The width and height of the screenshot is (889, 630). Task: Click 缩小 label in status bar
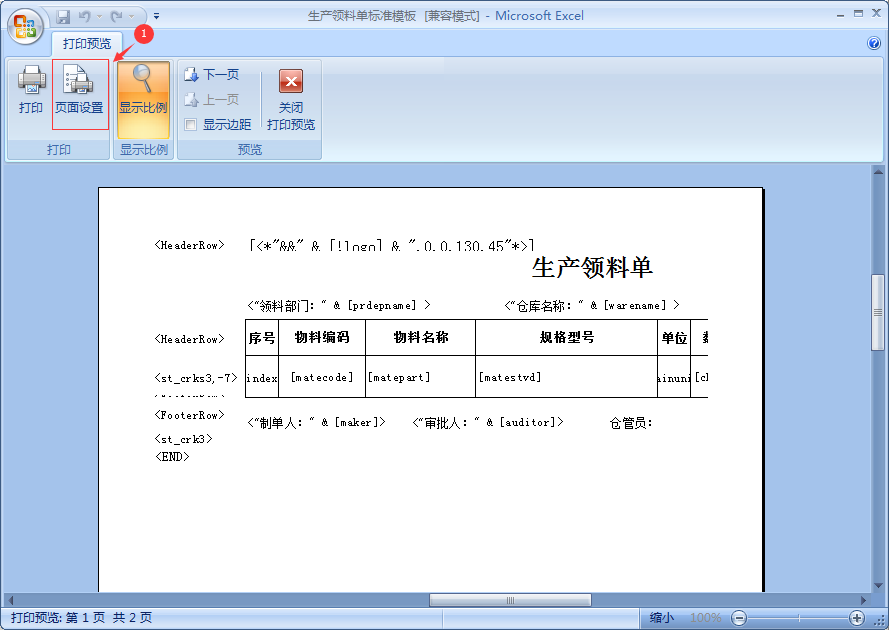pos(662,618)
